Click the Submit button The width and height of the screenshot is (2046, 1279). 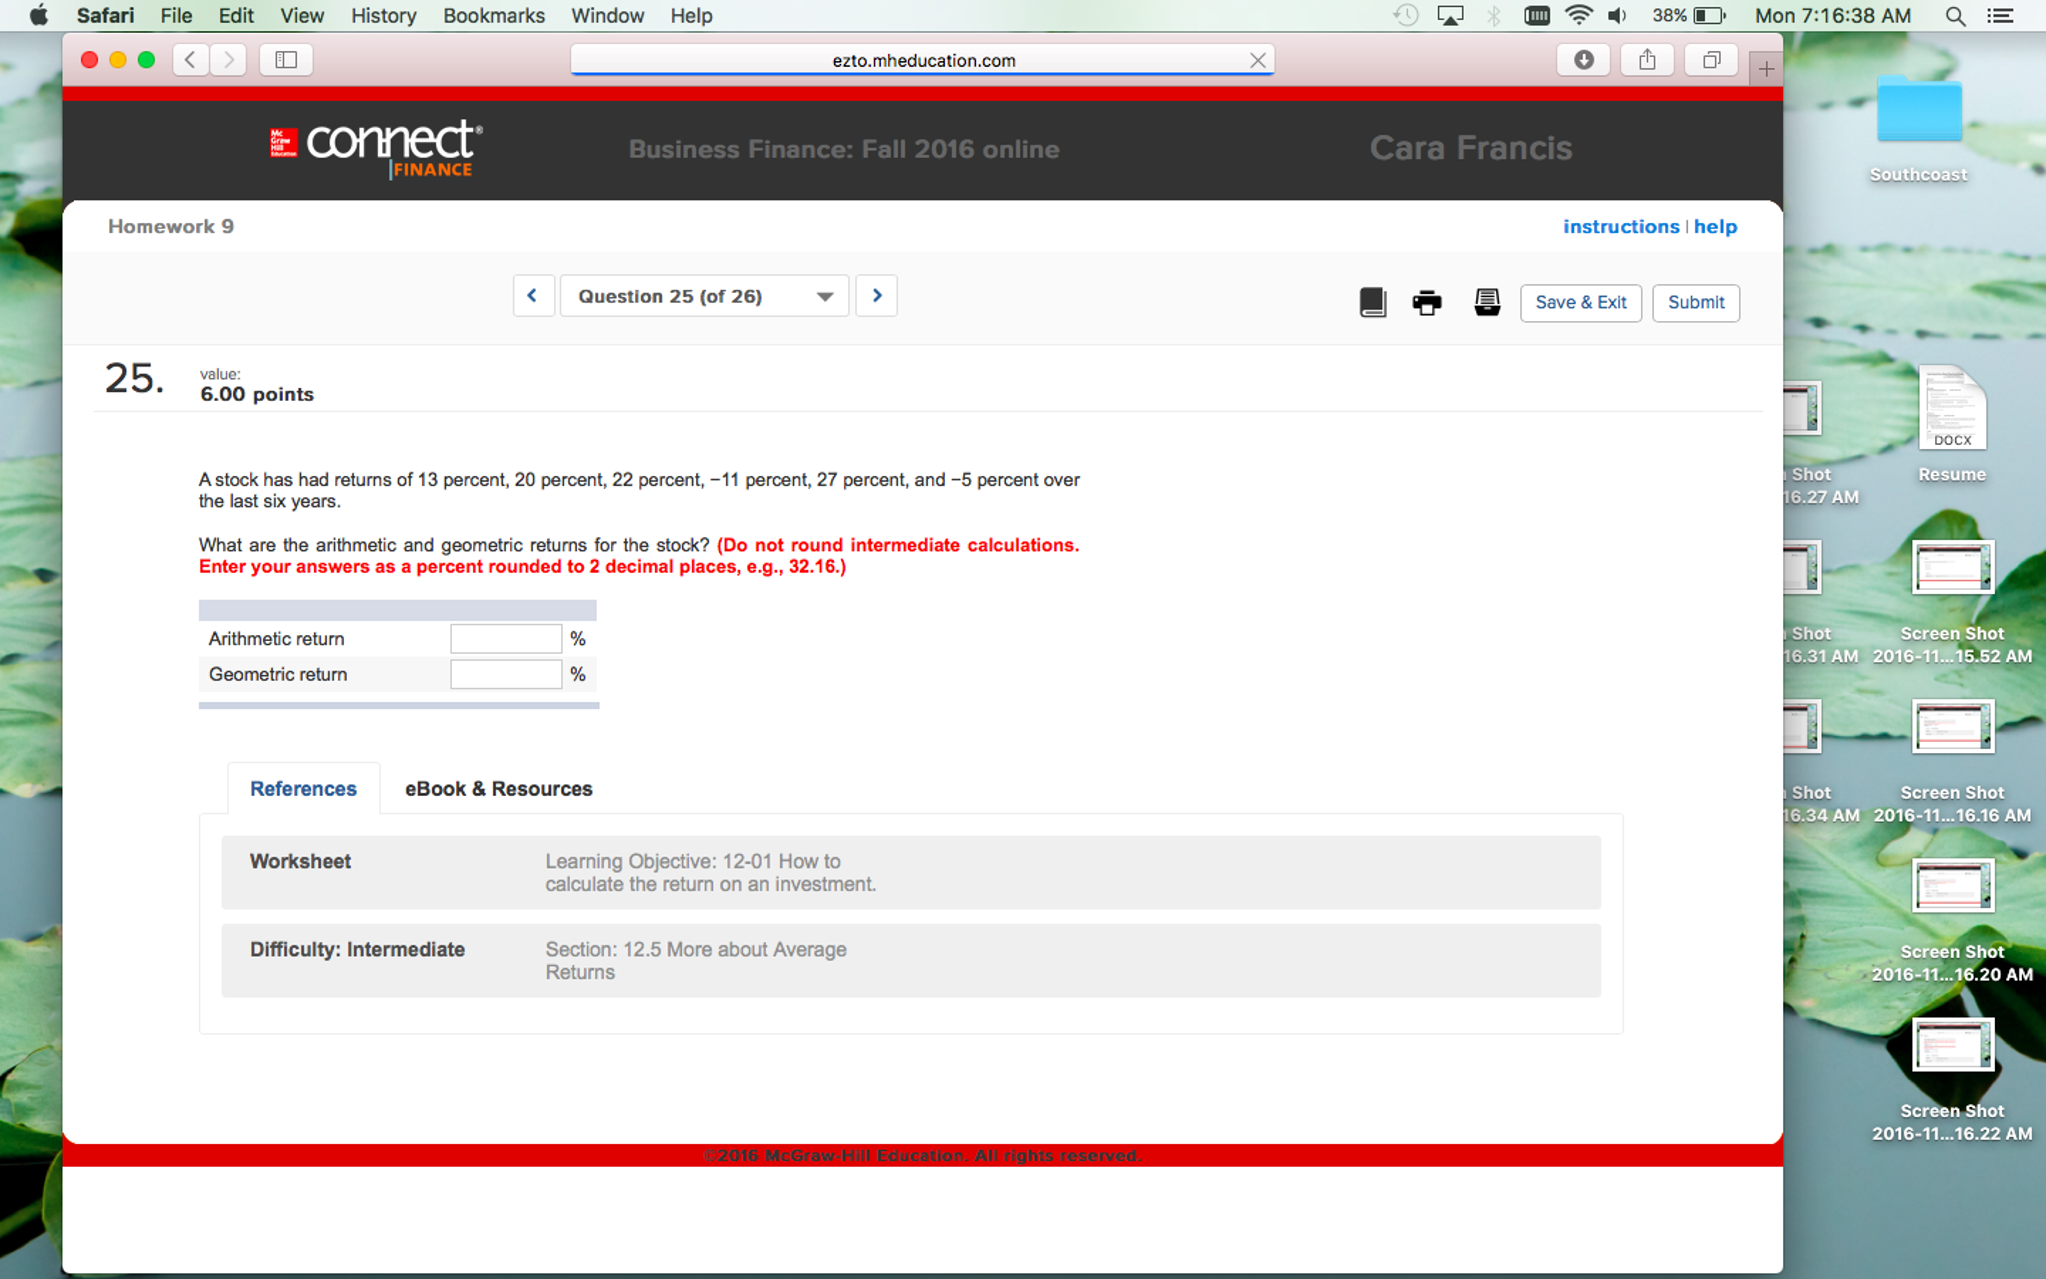point(1697,301)
